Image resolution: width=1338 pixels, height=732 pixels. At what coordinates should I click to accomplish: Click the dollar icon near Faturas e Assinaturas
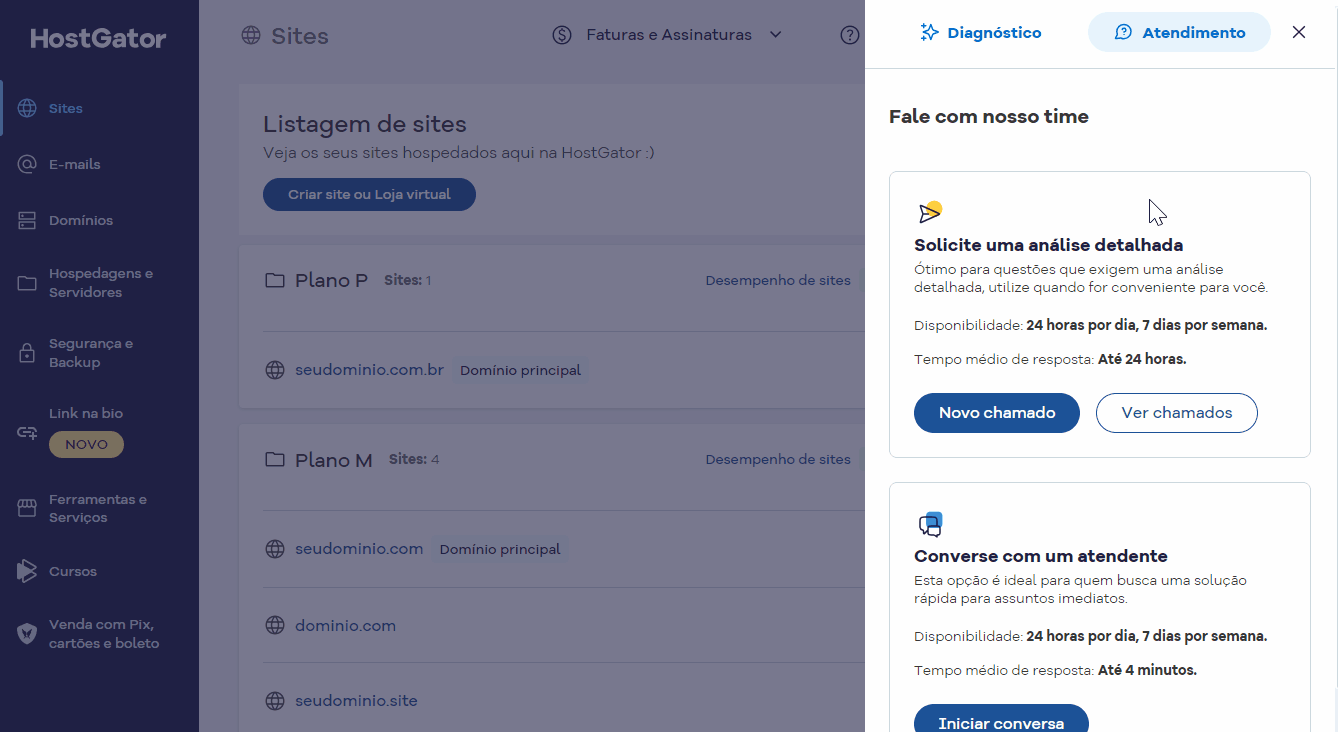(x=562, y=35)
